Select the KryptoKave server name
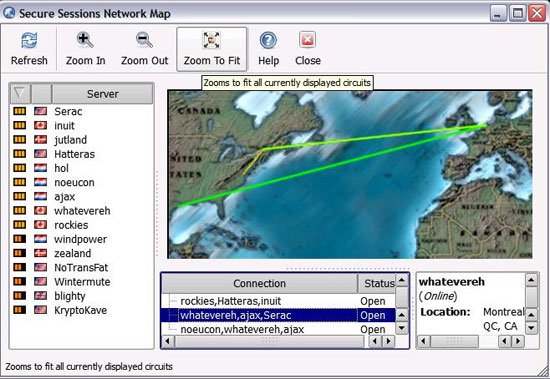The height and width of the screenshot is (379, 550). (x=80, y=311)
